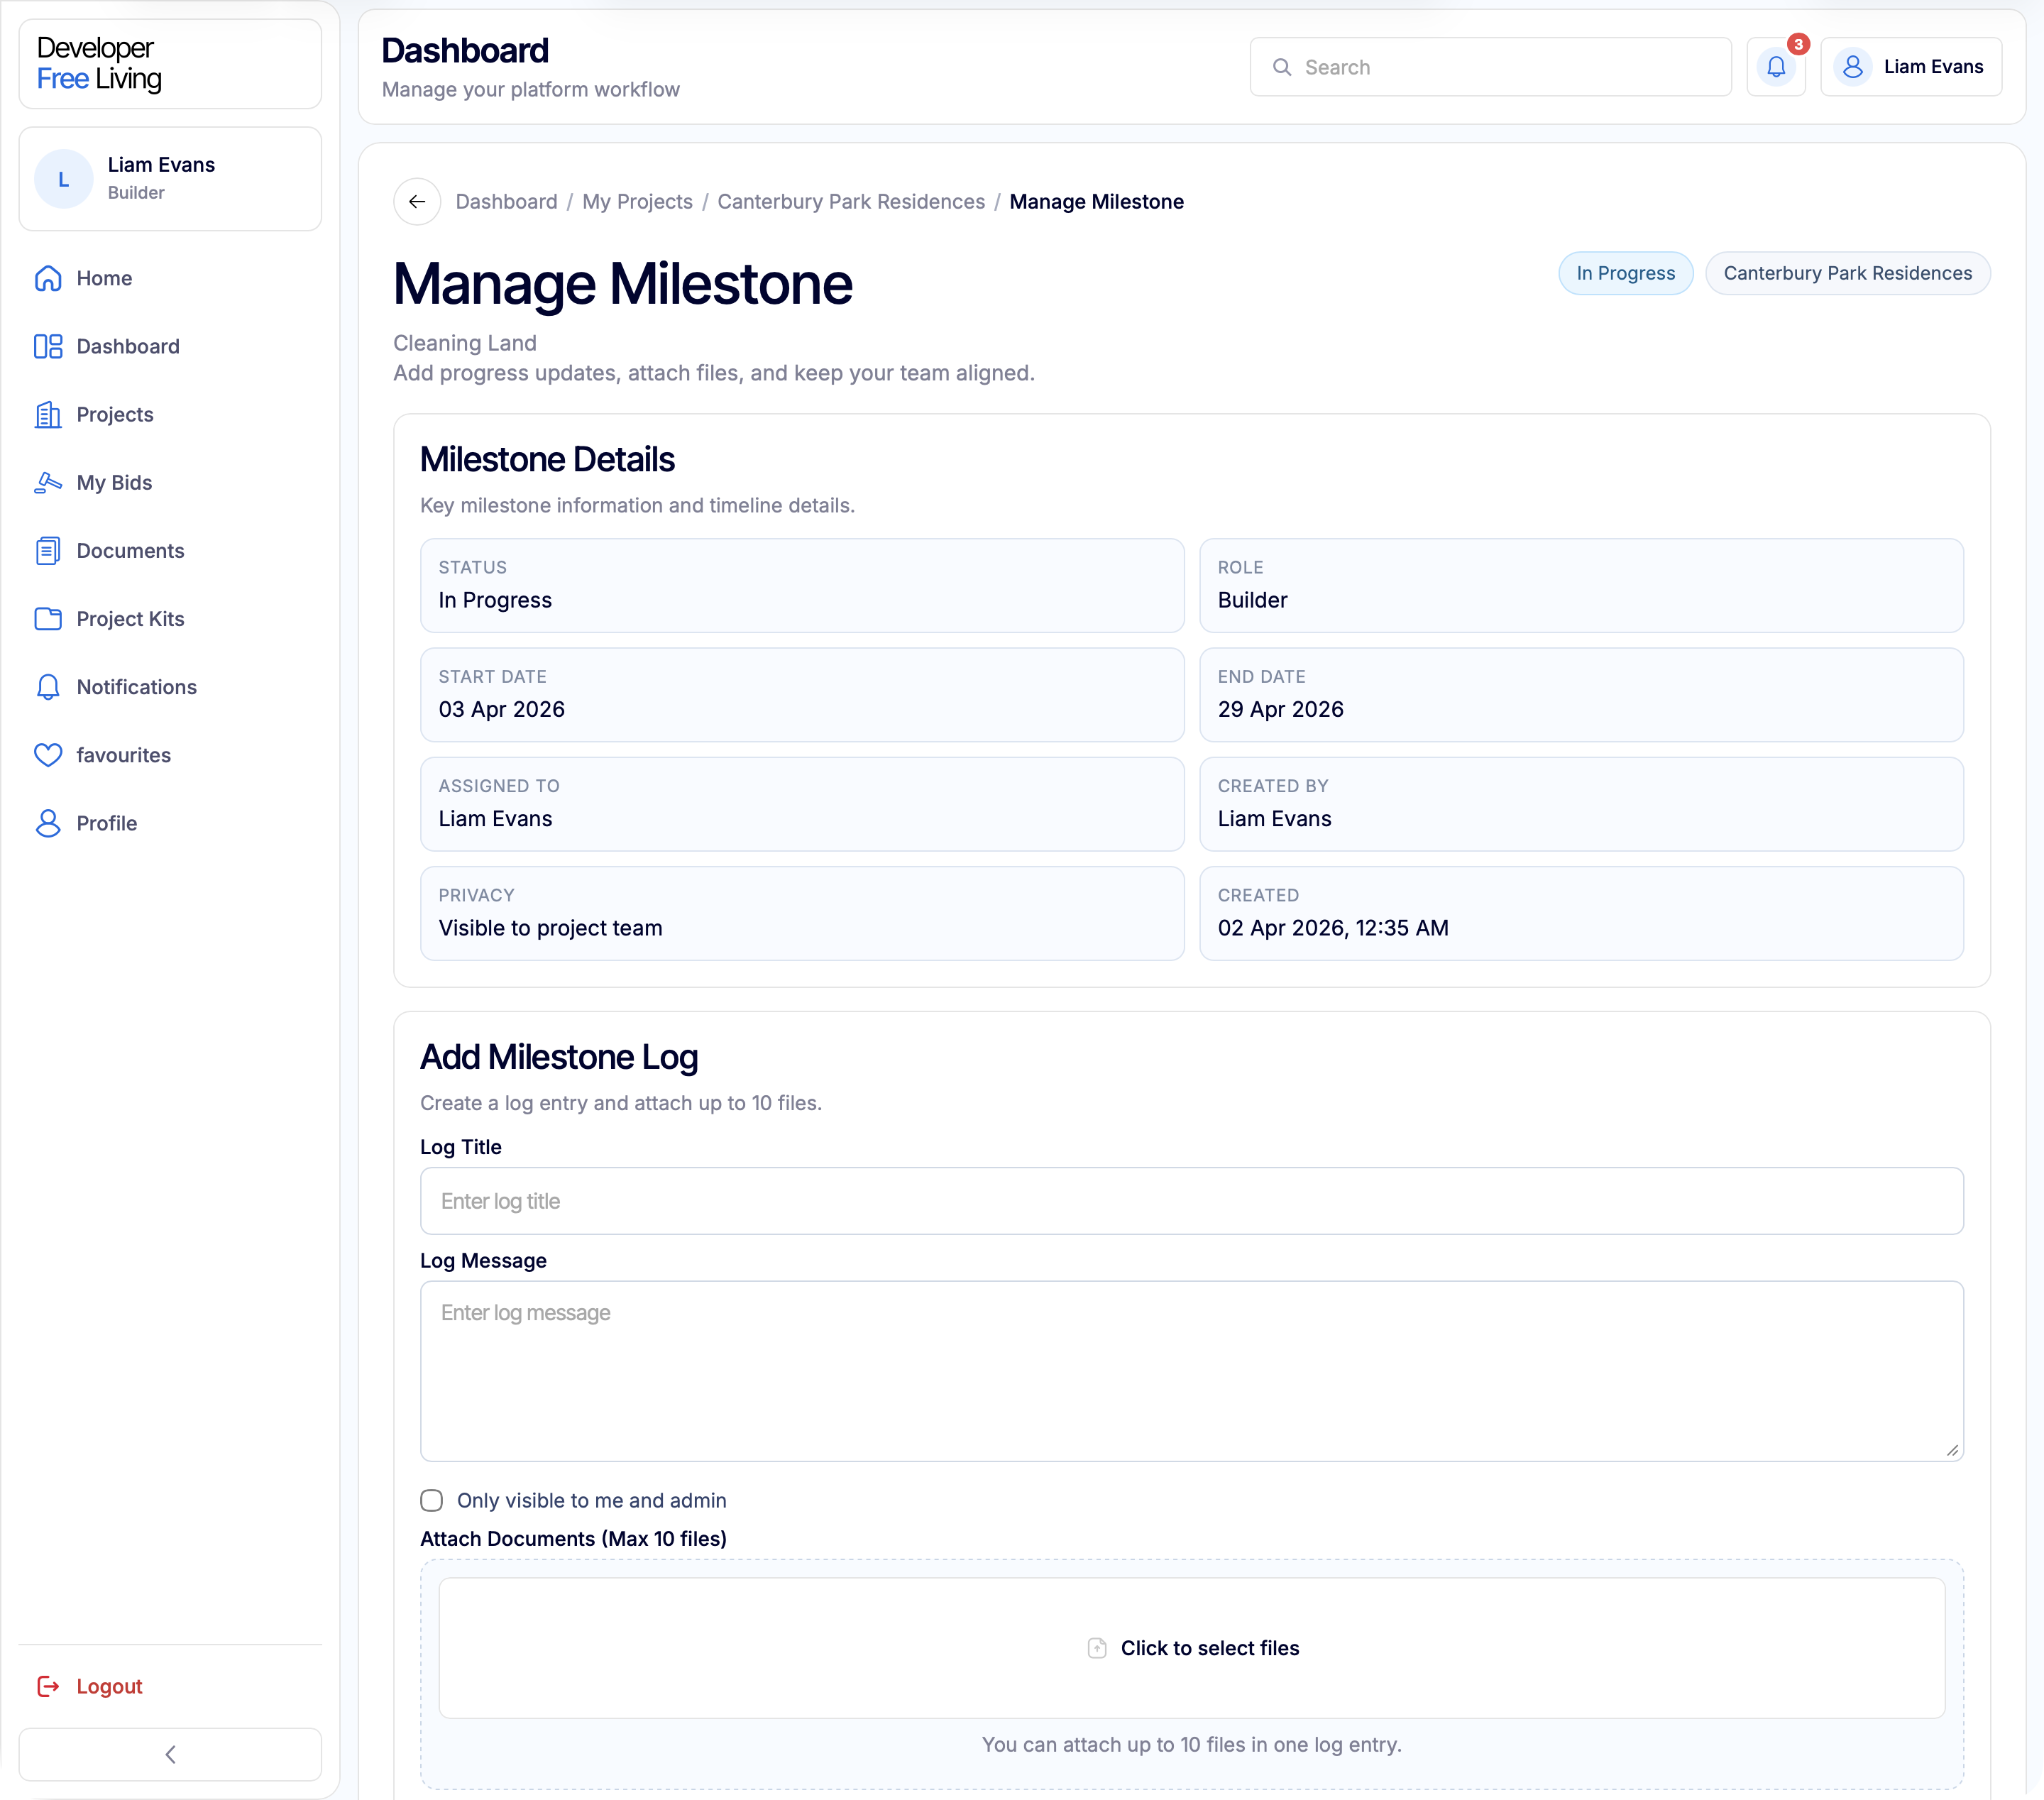Click the back arrow beside breadcrumb
This screenshot has width=2044, height=1800.
(417, 202)
